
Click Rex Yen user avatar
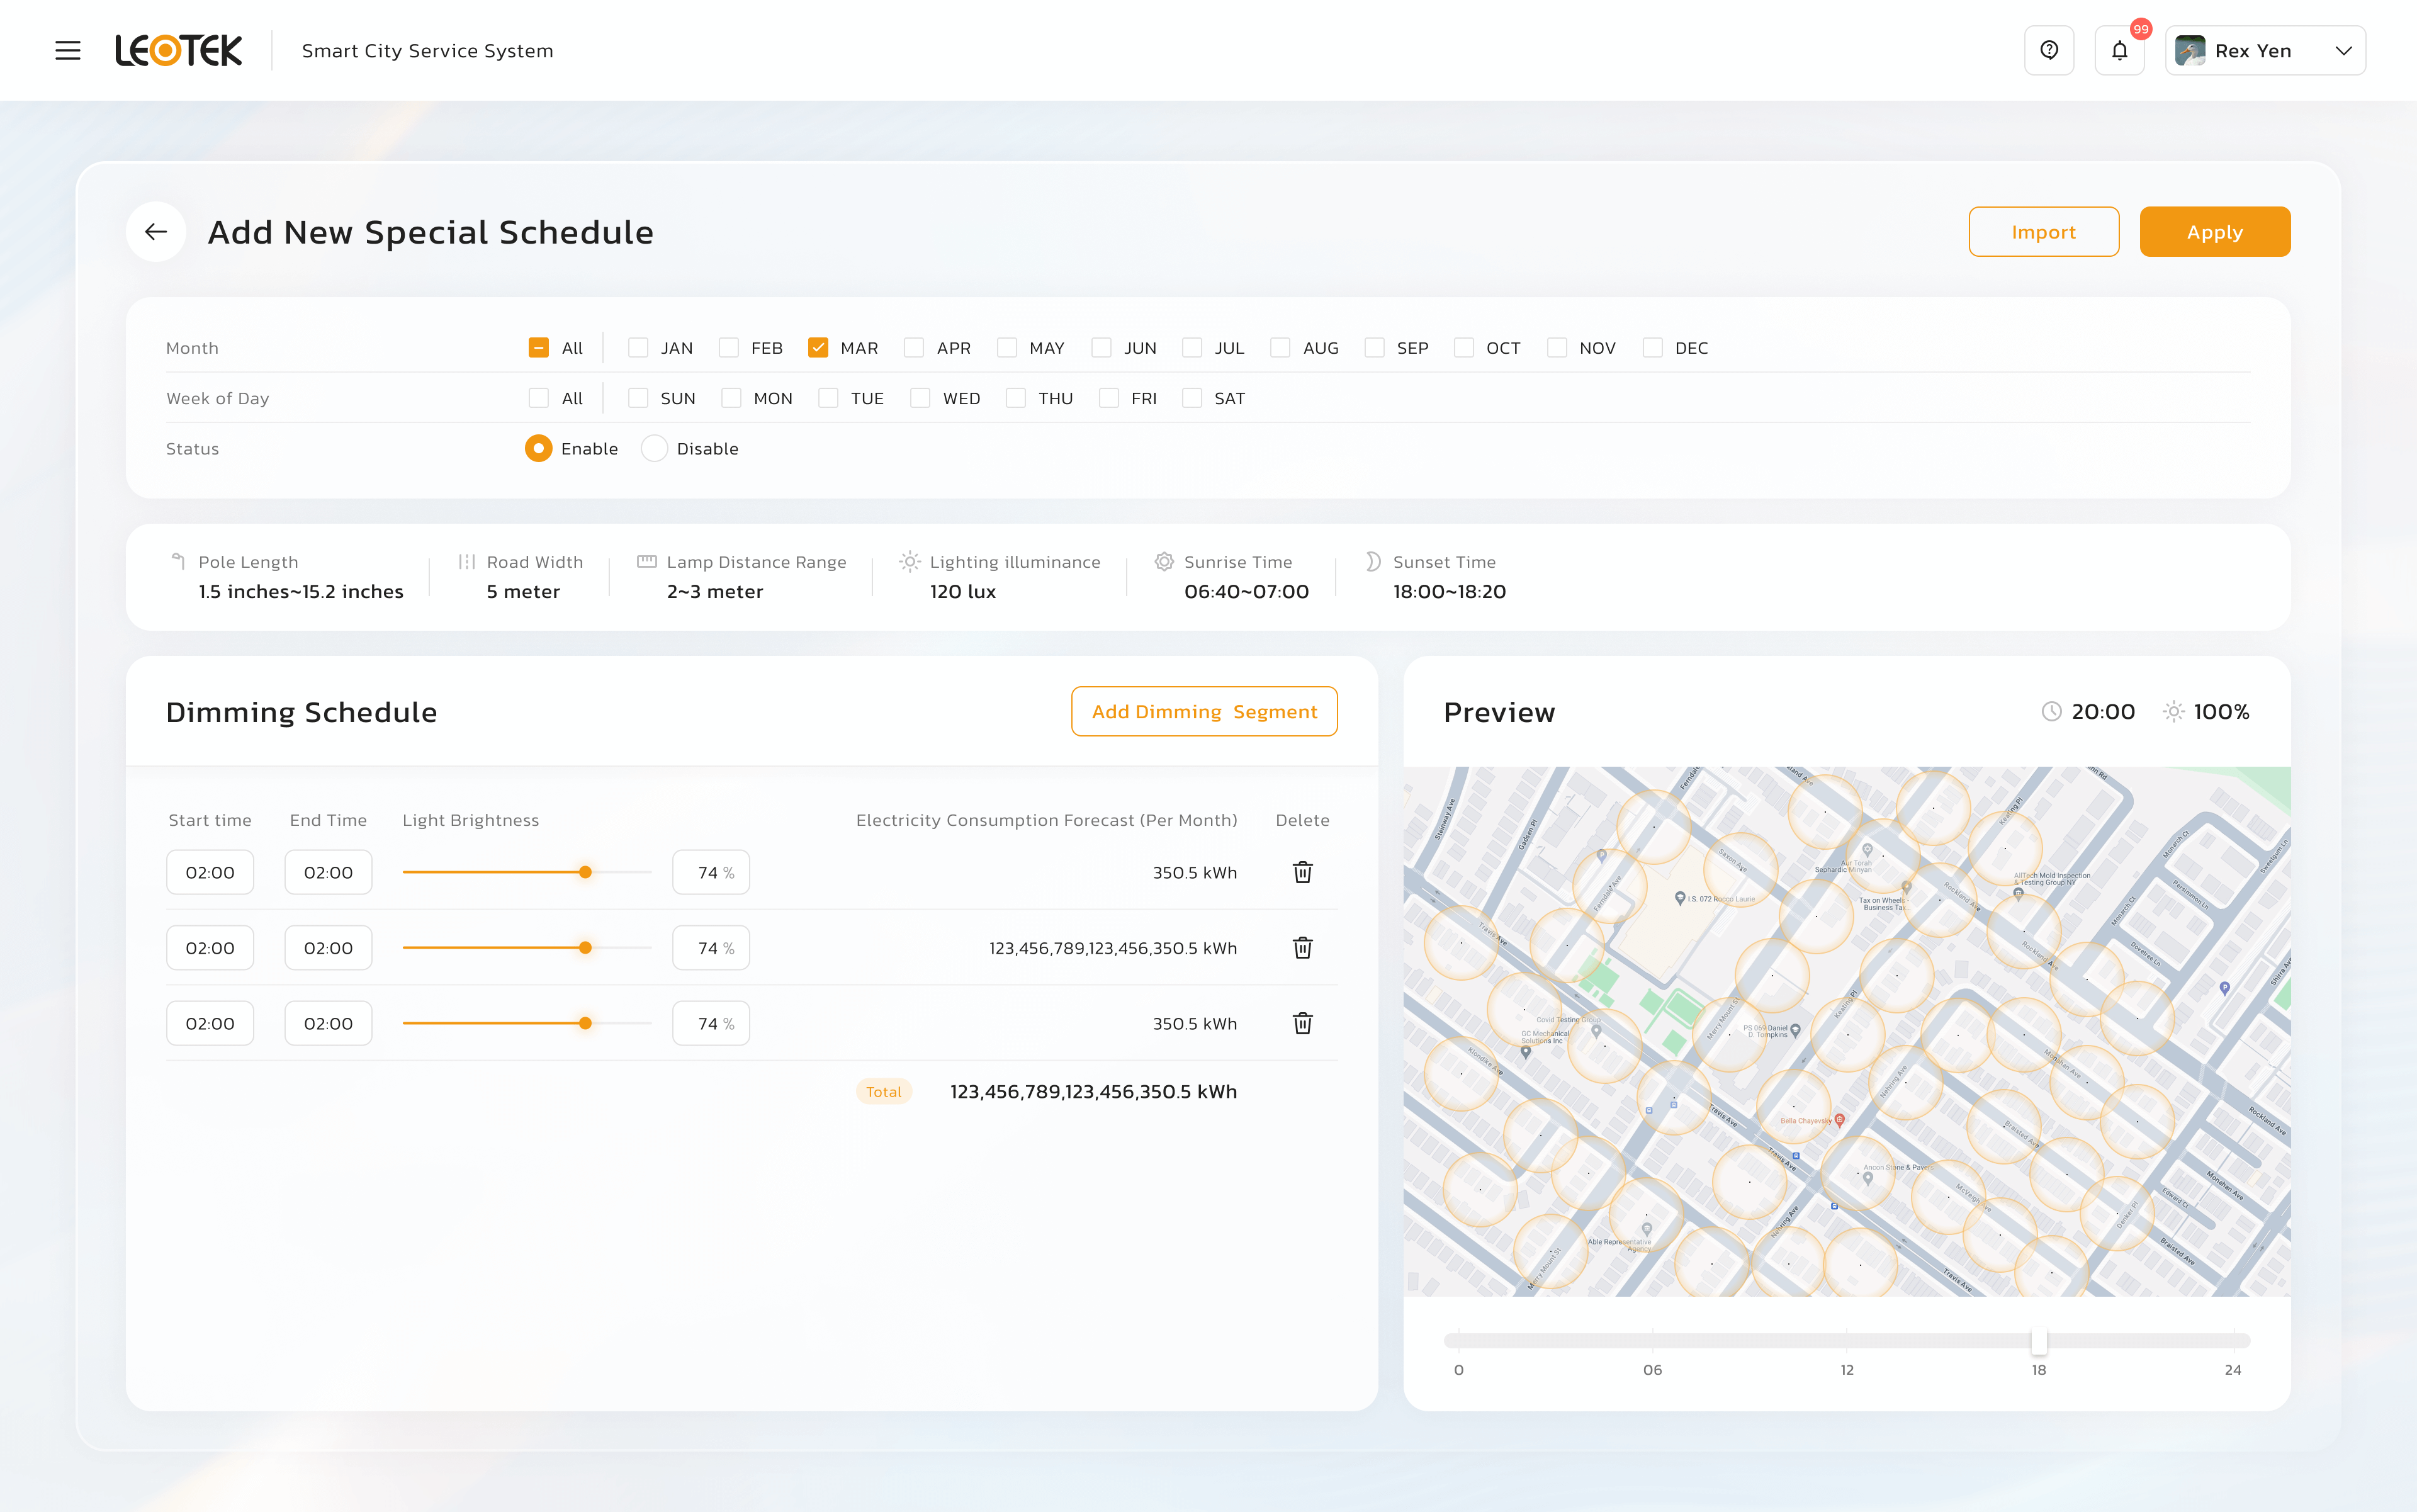click(2190, 50)
